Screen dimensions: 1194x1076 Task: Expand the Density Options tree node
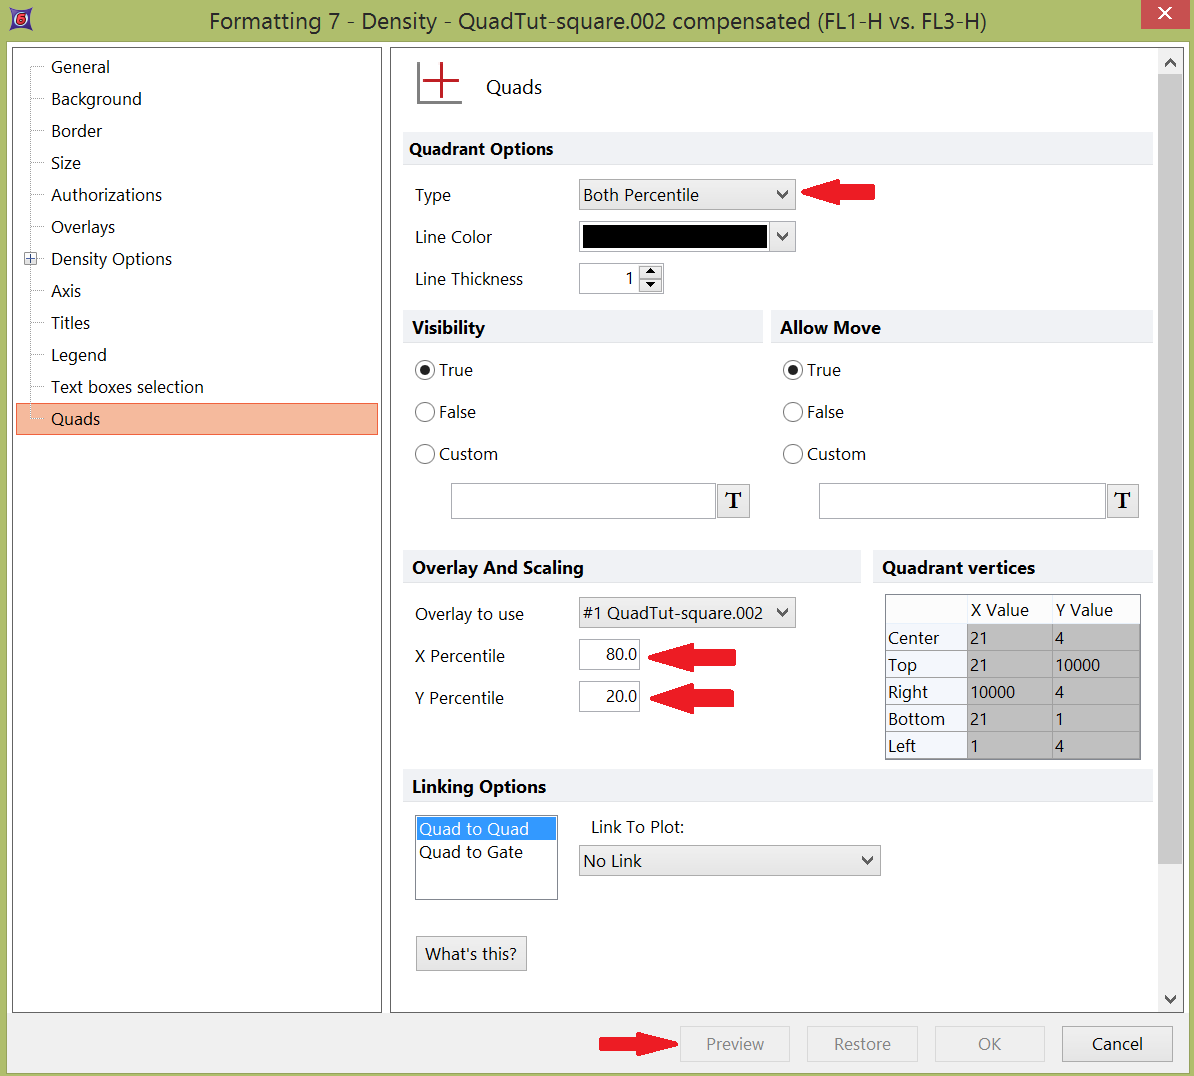tap(31, 259)
